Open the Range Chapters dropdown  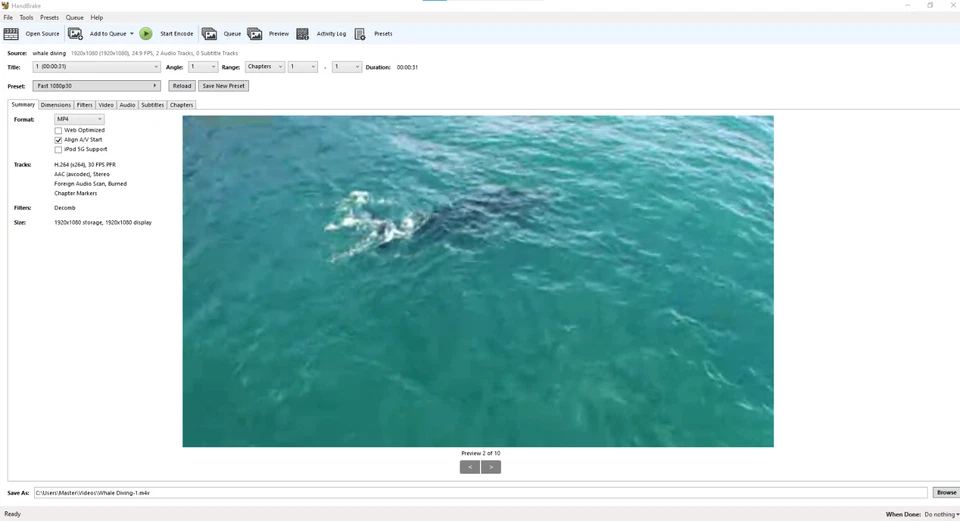264,67
